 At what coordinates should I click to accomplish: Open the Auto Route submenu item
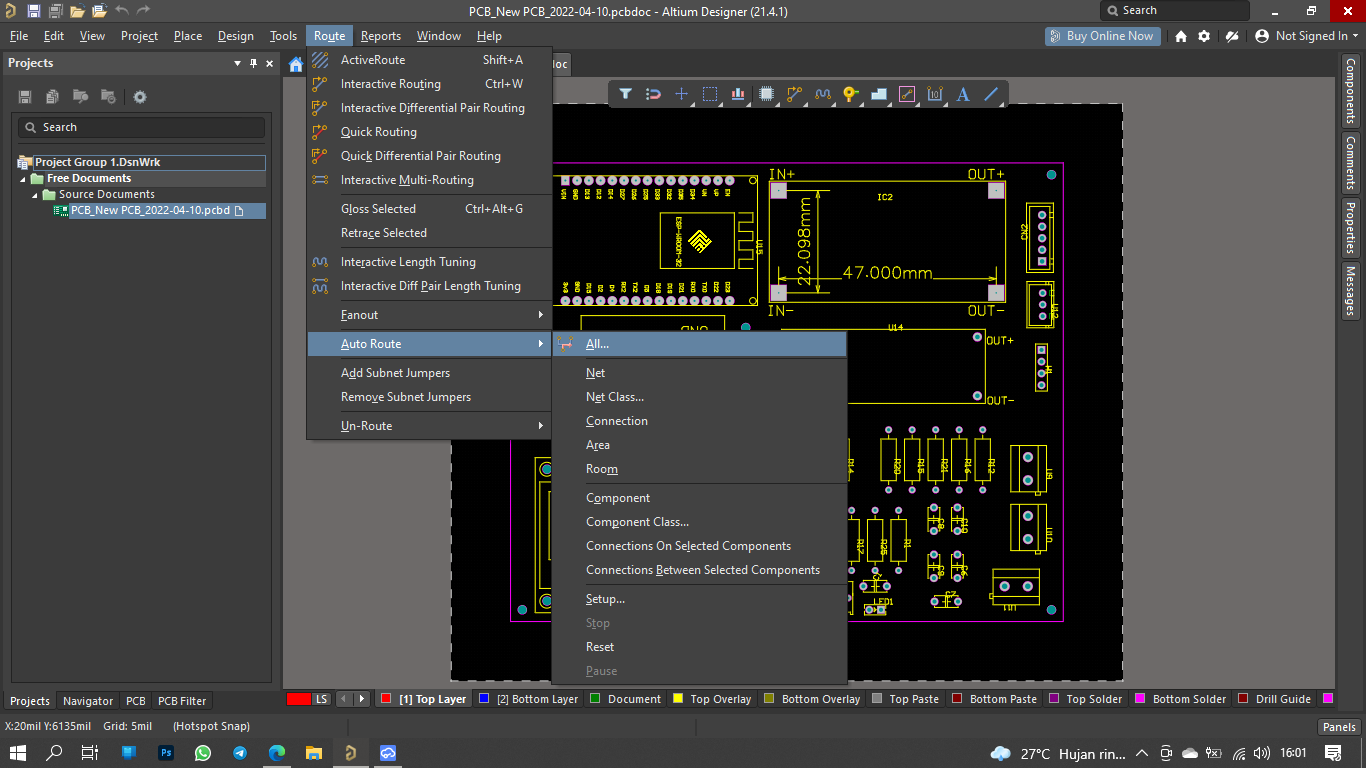point(430,344)
